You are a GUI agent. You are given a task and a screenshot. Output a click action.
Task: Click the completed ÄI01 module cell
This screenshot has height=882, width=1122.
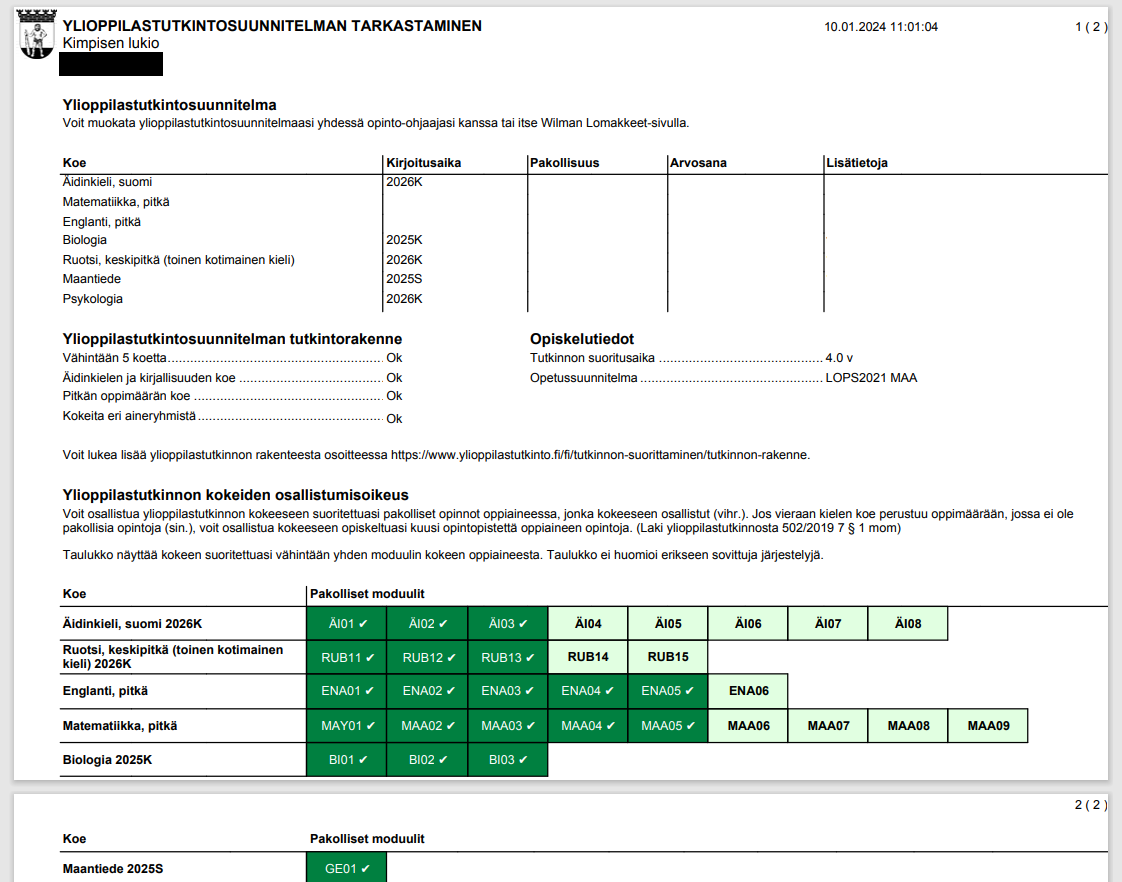click(x=347, y=624)
